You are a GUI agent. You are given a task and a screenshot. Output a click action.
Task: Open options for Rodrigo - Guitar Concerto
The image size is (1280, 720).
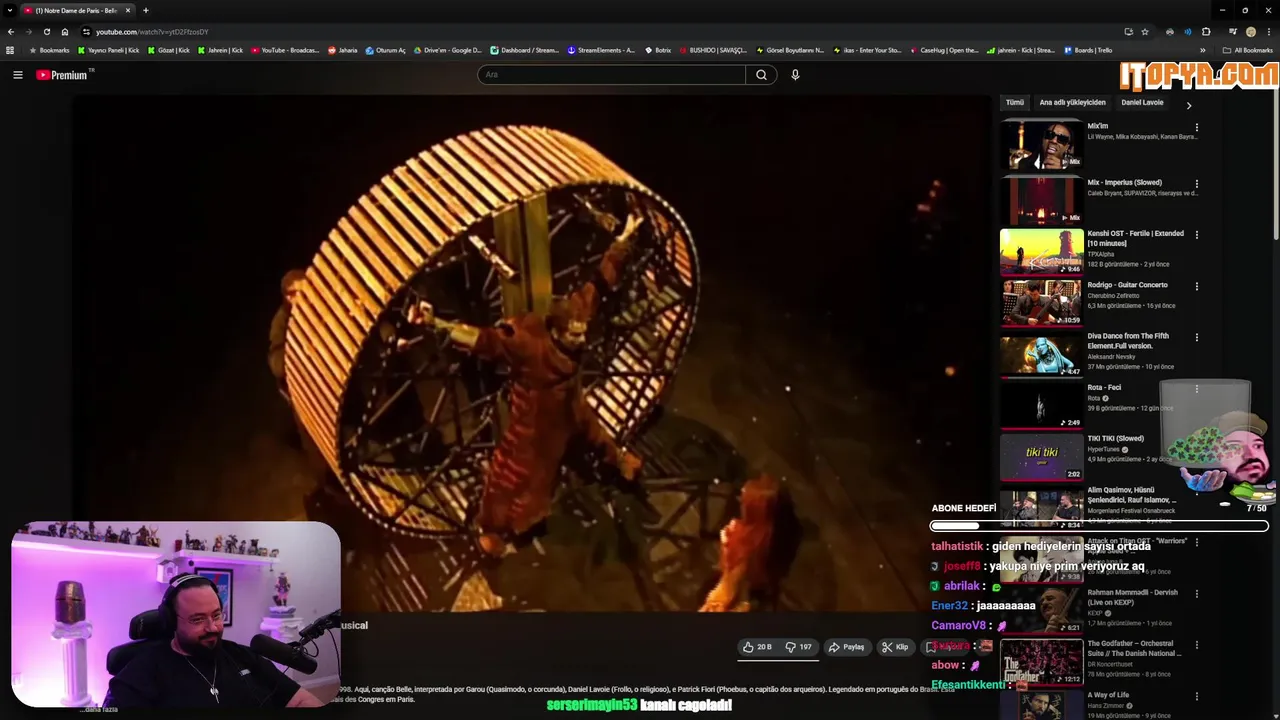click(x=1196, y=286)
